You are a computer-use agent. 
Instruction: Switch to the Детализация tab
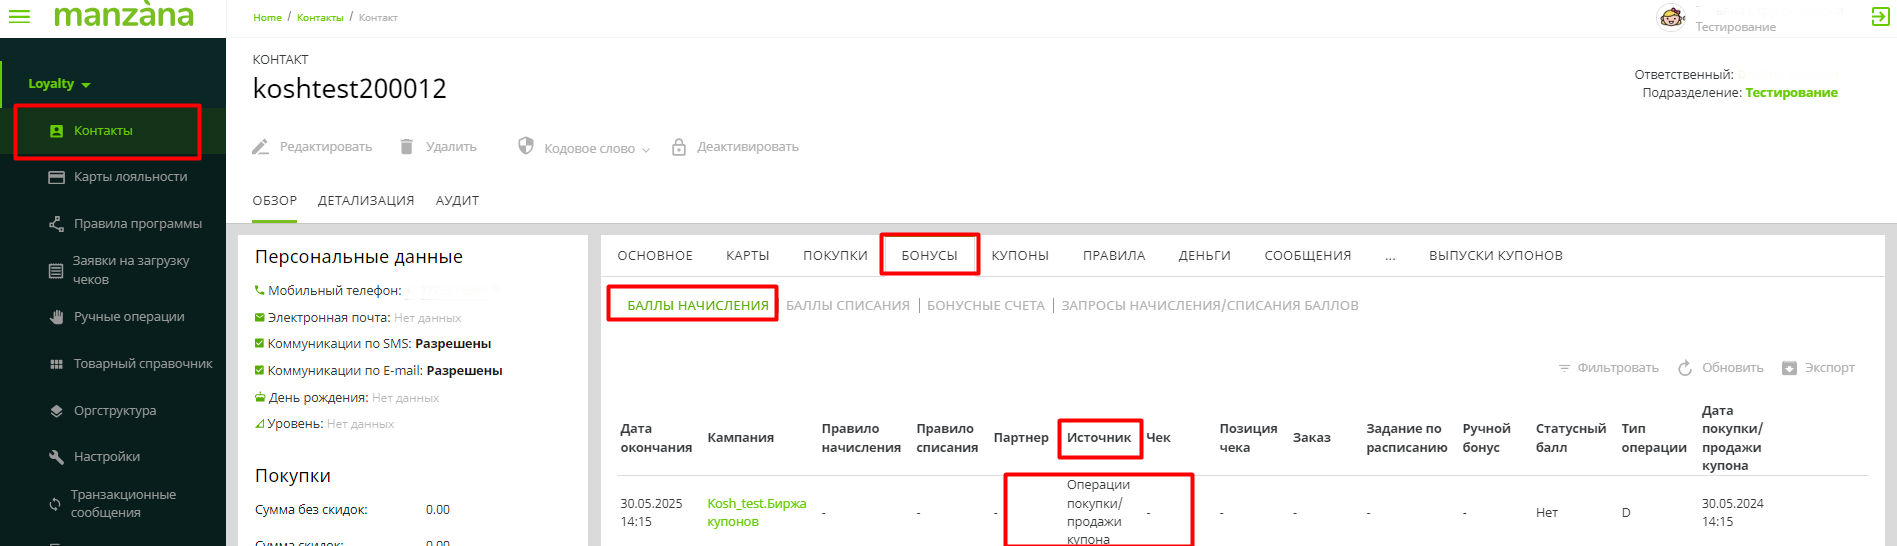pyautogui.click(x=366, y=201)
